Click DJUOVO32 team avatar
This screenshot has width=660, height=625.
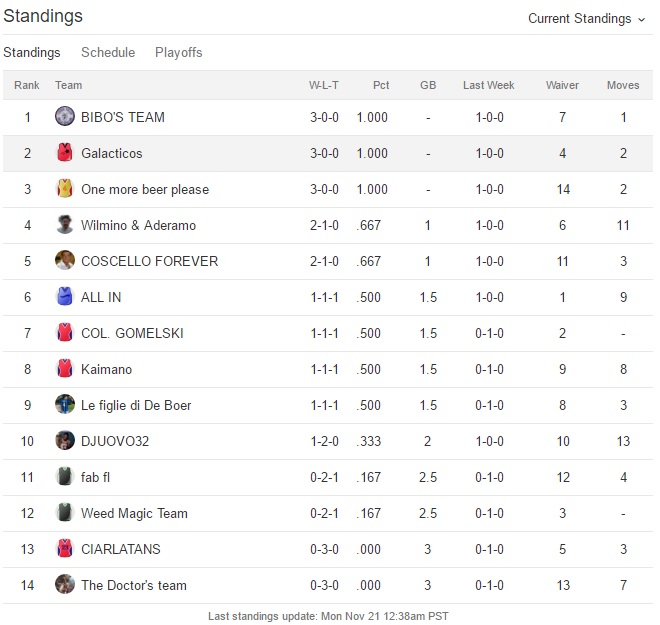65,440
